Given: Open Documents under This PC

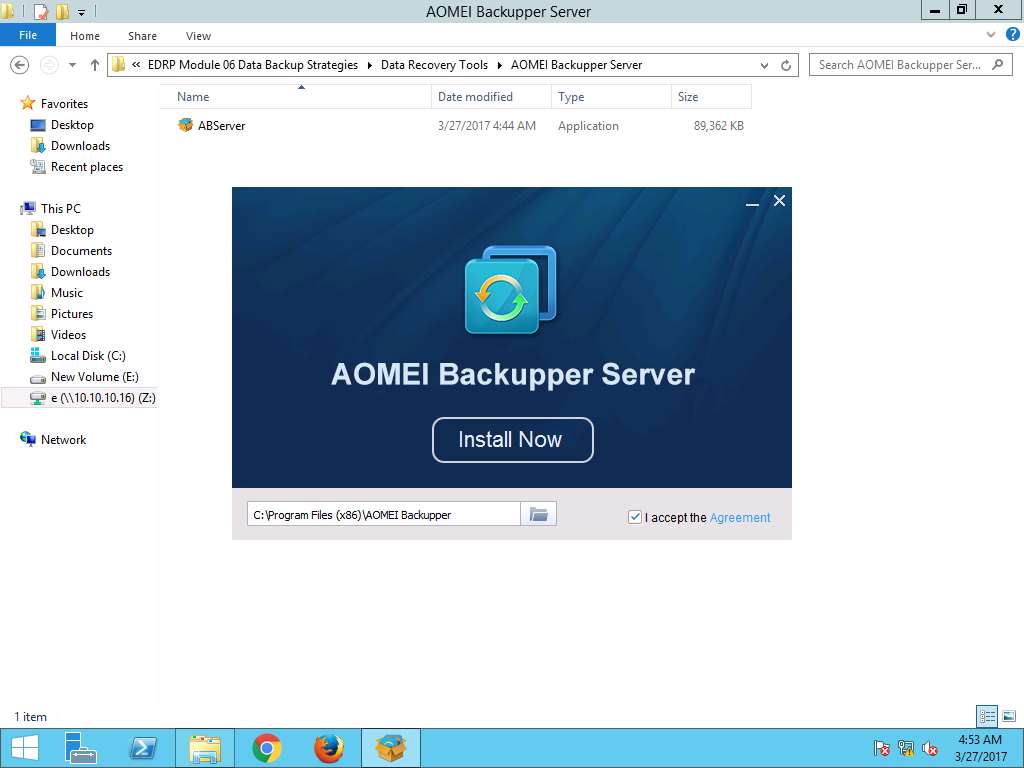Looking at the screenshot, I should click(81, 251).
